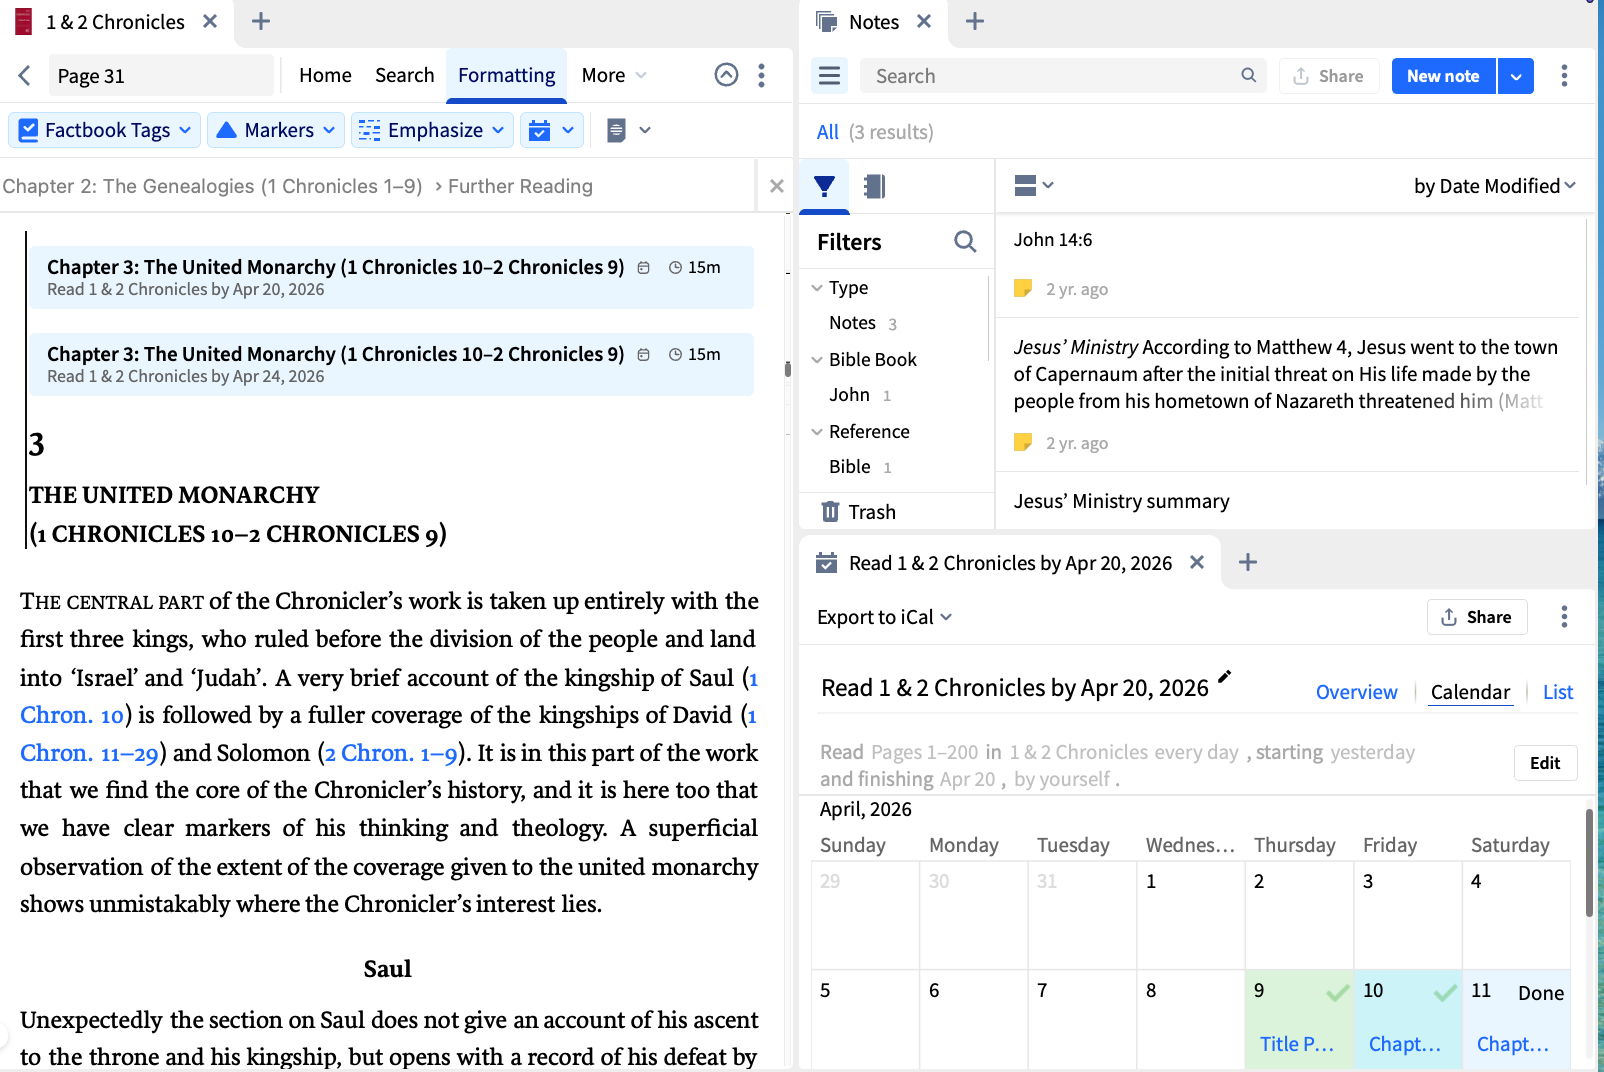The image size is (1604, 1072).
Task: Open the New note dropdown arrow
Action: [1516, 76]
